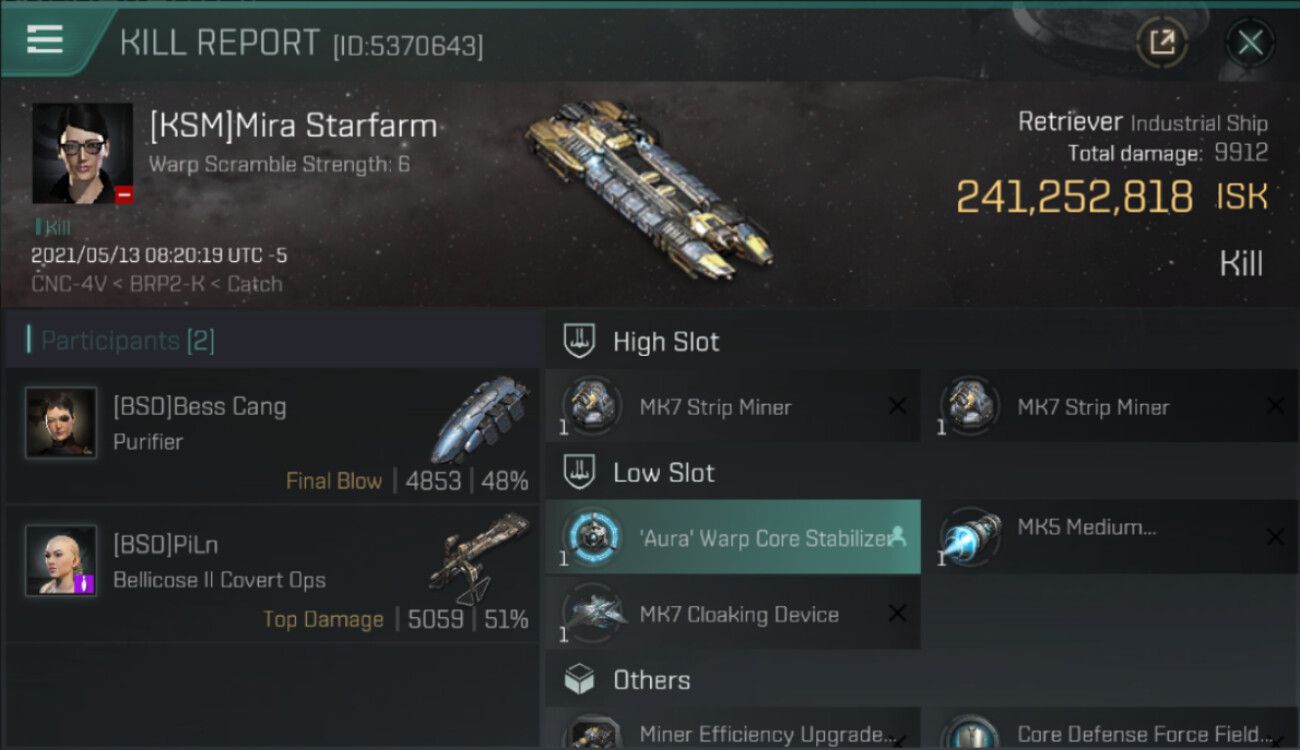The image size is (1300, 750).
Task: Click the share kill report icon
Action: (1161, 42)
